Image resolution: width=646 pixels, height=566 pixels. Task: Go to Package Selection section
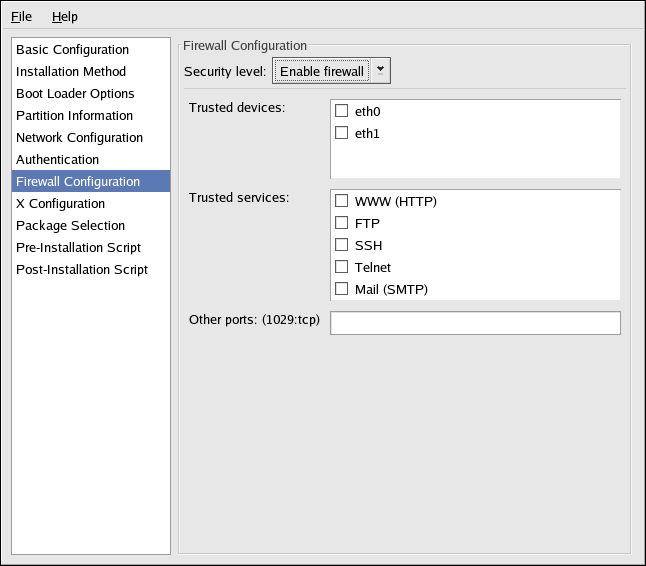click(70, 226)
